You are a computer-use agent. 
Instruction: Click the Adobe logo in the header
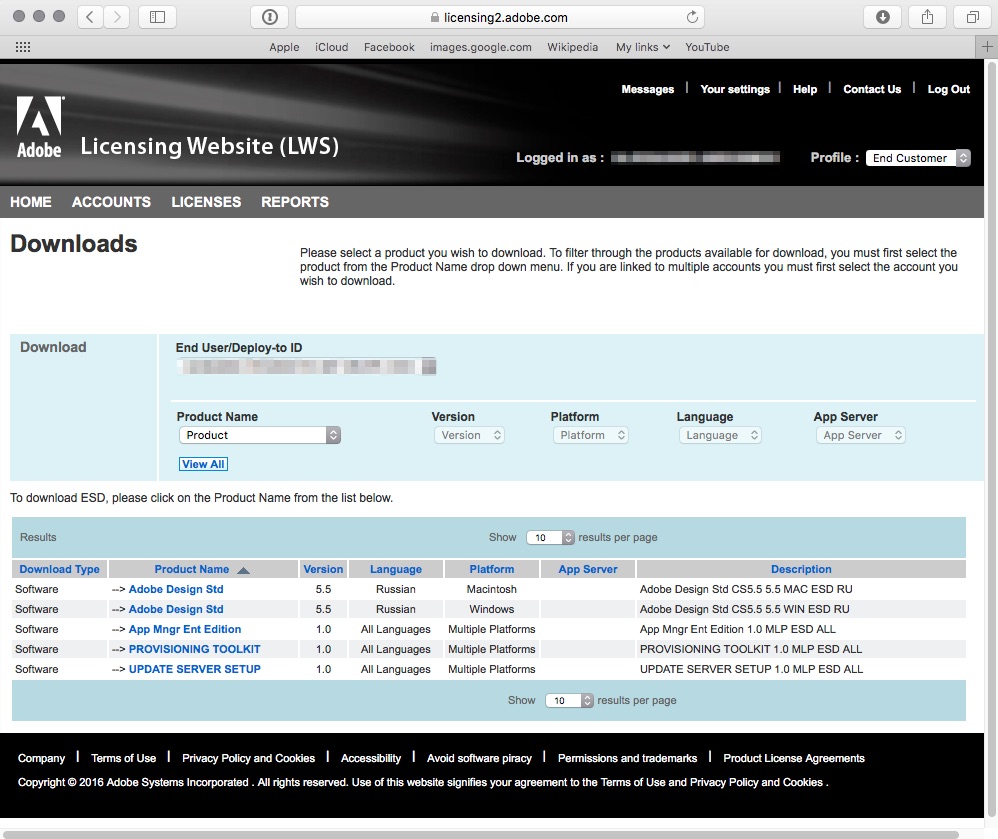39,127
